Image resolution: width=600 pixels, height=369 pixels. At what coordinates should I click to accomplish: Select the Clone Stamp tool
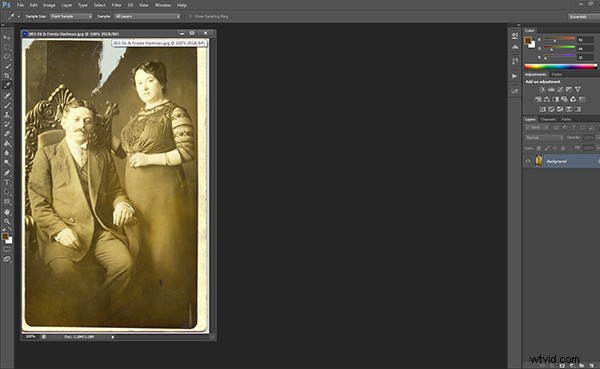click(x=7, y=114)
